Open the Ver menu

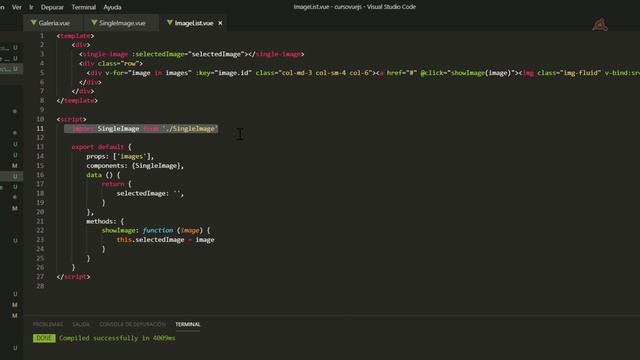(x=17, y=7)
